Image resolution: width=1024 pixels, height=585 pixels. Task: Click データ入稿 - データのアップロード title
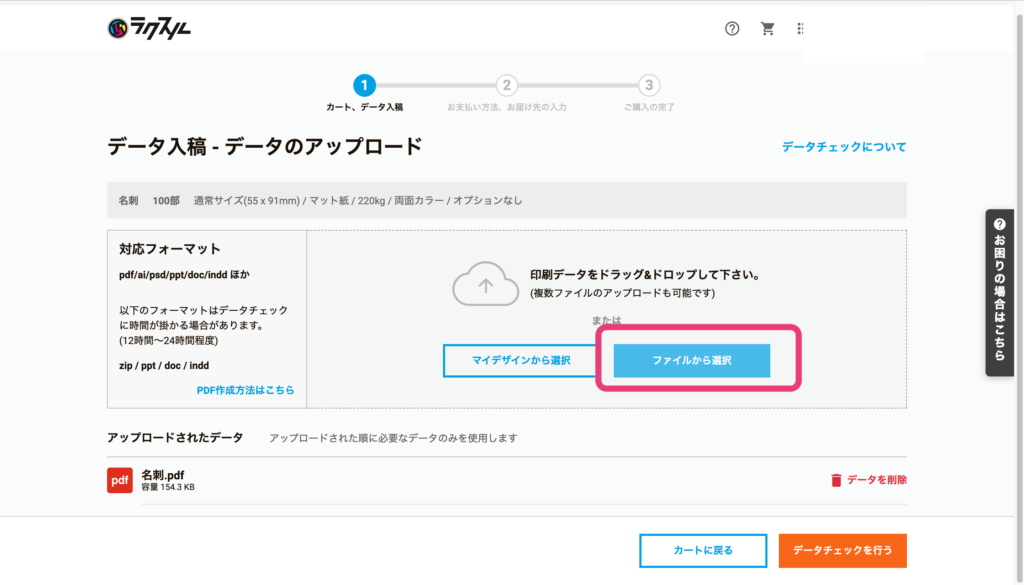[x=265, y=146]
